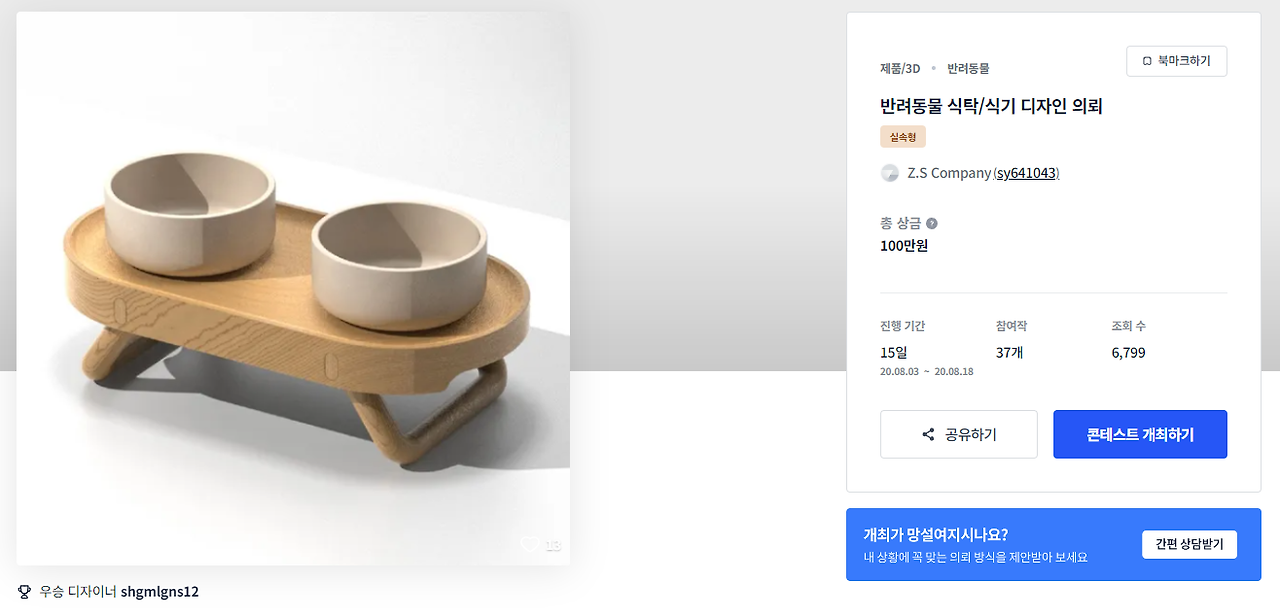This screenshot has width=1280, height=616.
Task: Click the Z.S Company name text
Action: 949,173
